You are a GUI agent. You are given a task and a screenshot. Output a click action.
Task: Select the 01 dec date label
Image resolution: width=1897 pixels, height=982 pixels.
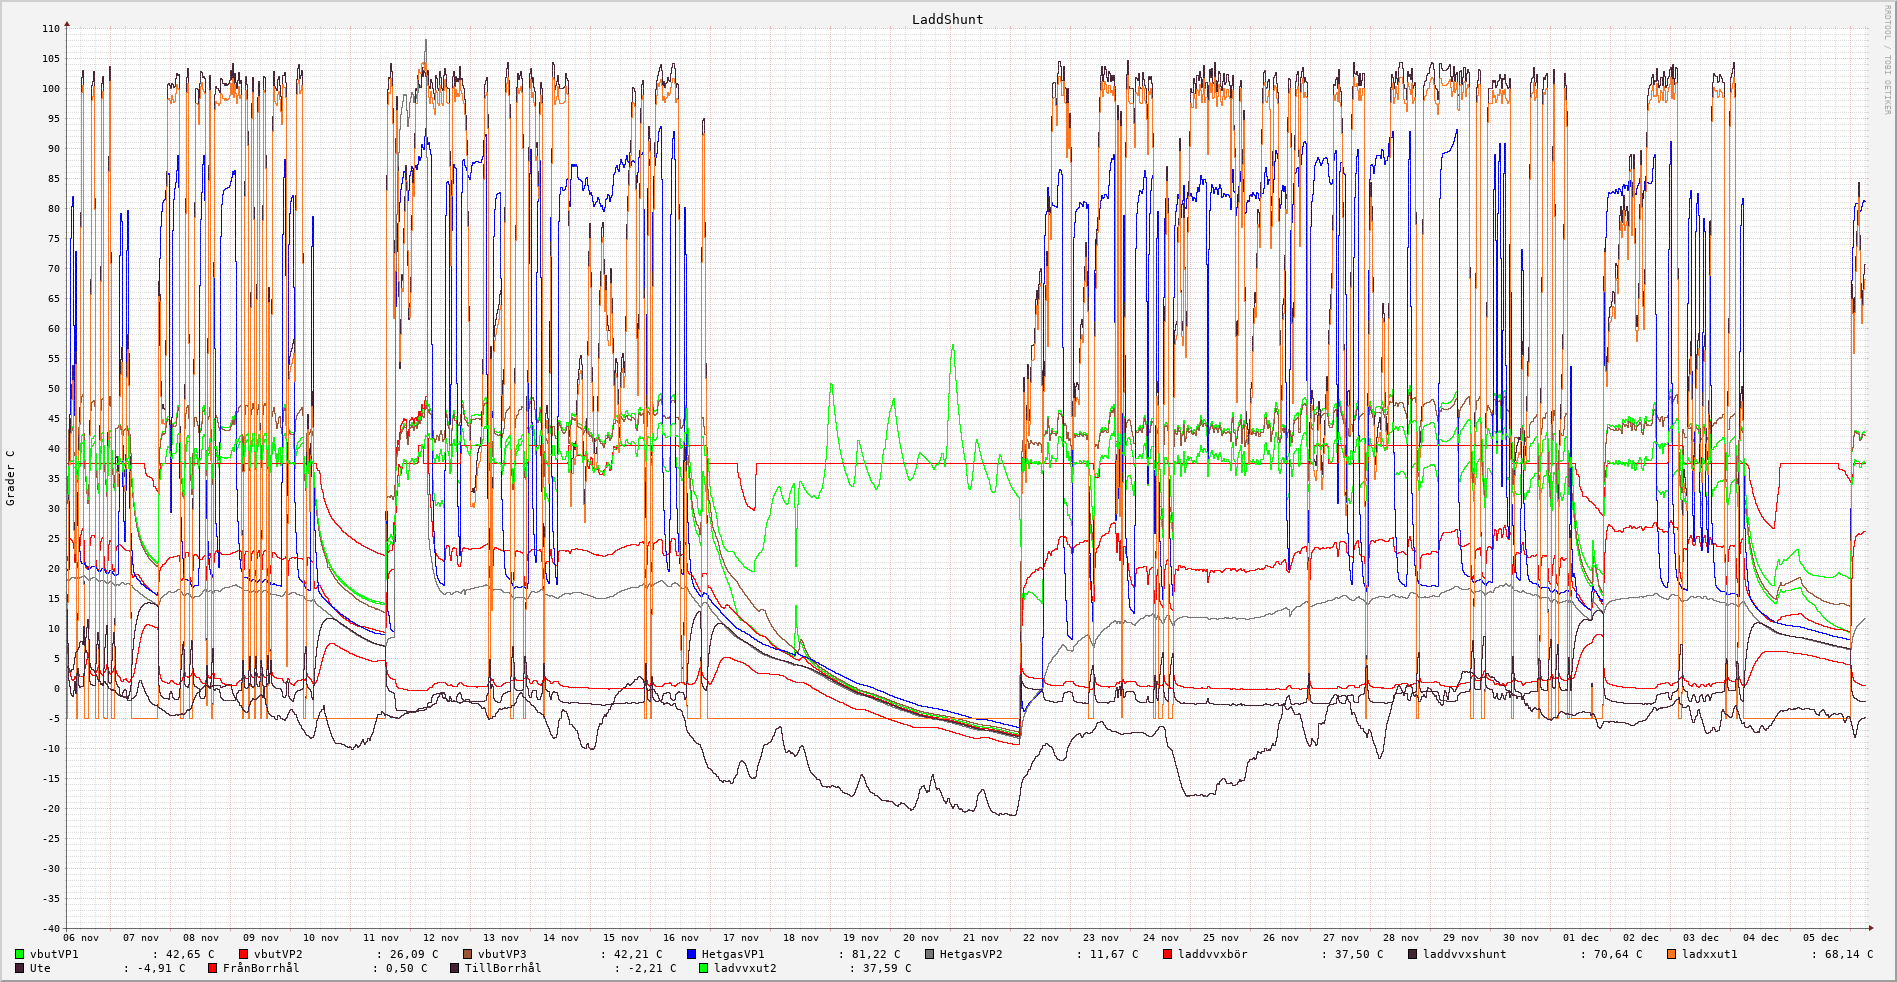point(1581,938)
